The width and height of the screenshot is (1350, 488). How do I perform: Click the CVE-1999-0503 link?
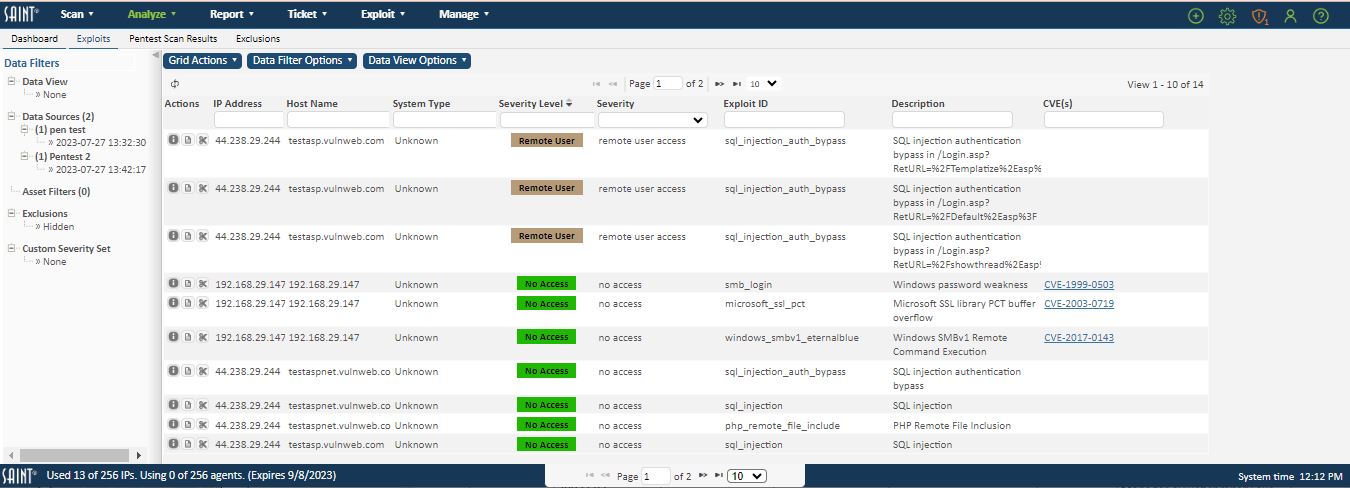click(1078, 284)
